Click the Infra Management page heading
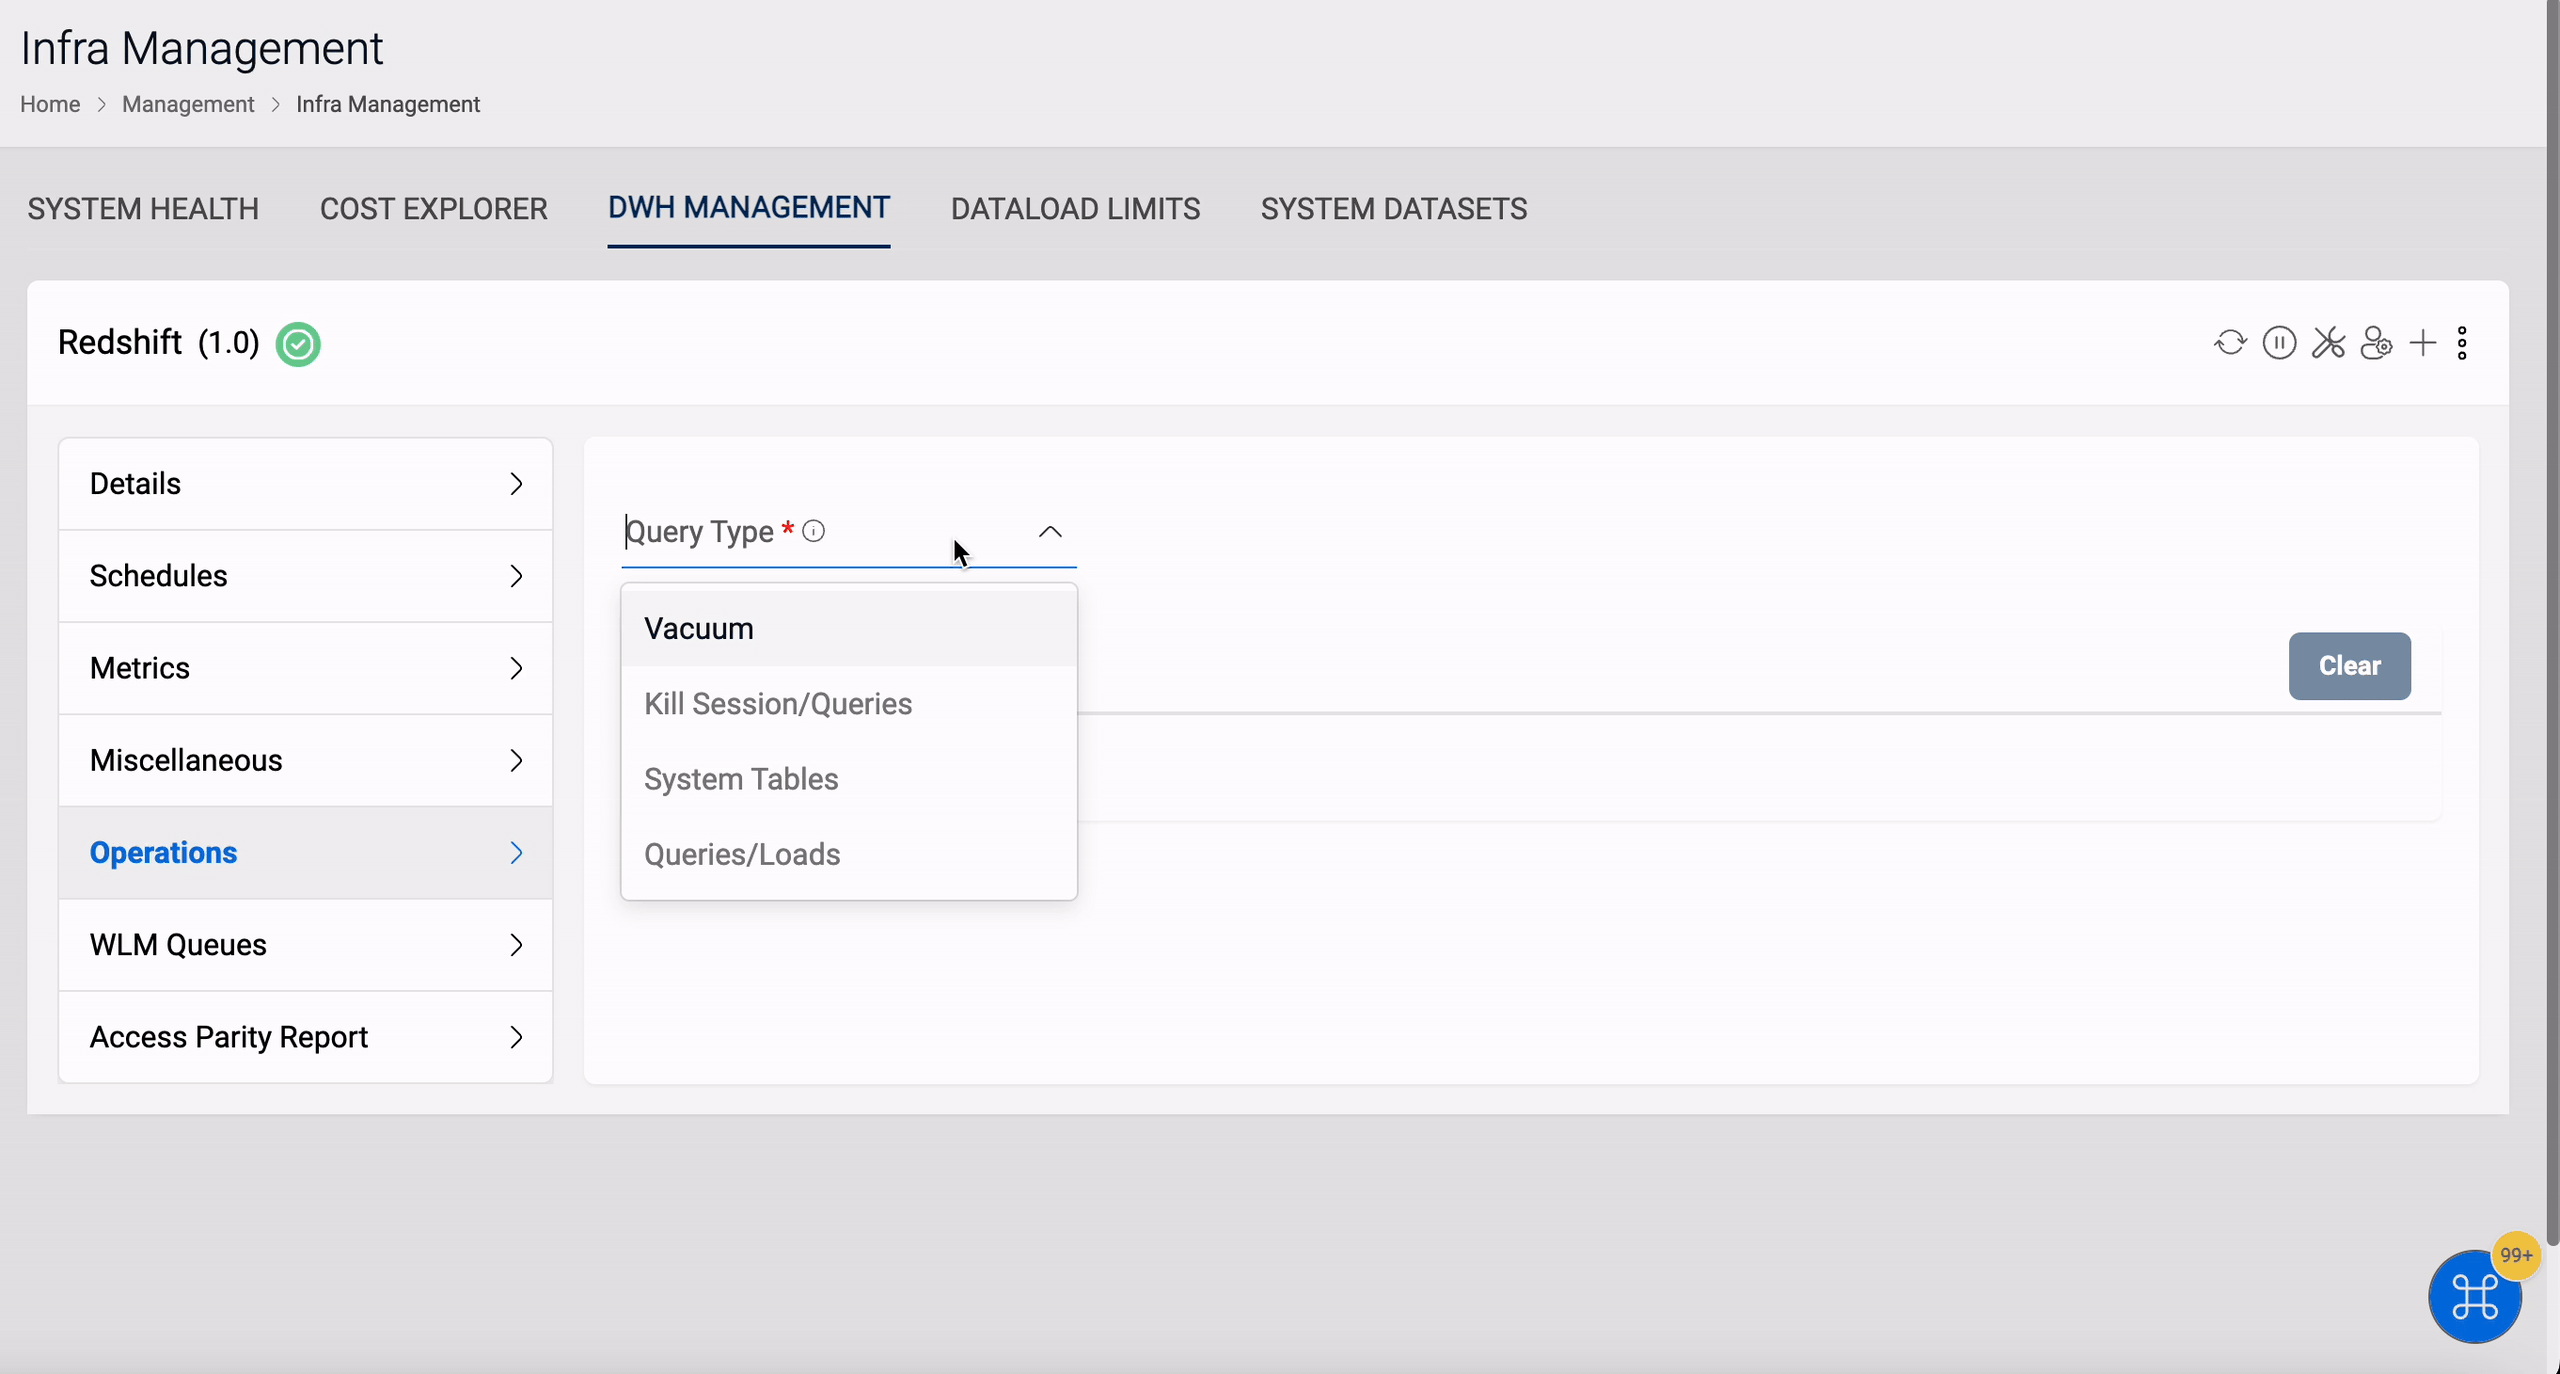This screenshot has width=2560, height=1374. pos(201,48)
